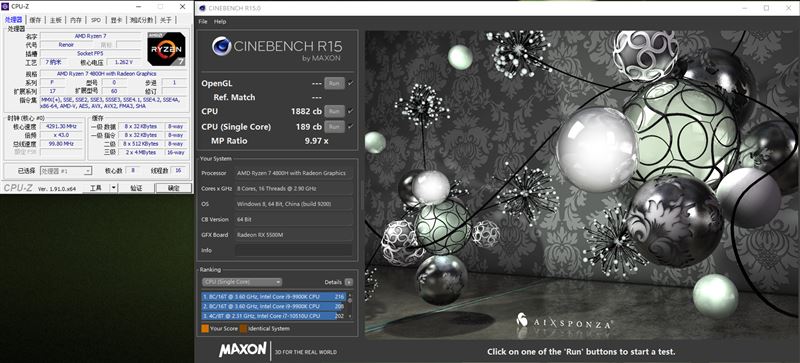The width and height of the screenshot is (800, 363).
Task: Click the MAXON logo at the bottom
Action: [x=242, y=350]
